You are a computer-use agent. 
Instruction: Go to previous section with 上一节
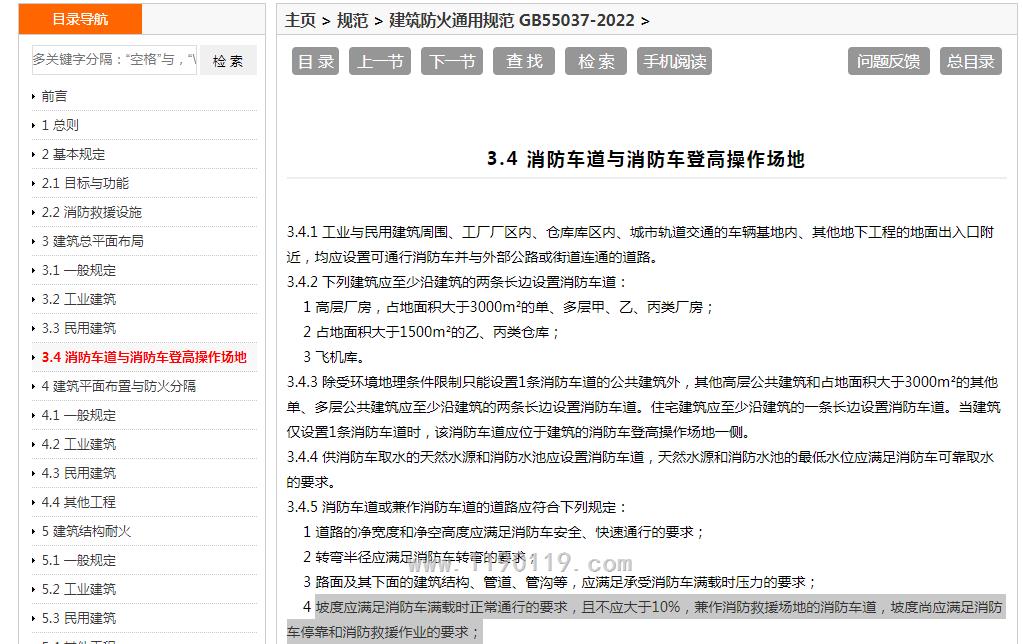380,61
